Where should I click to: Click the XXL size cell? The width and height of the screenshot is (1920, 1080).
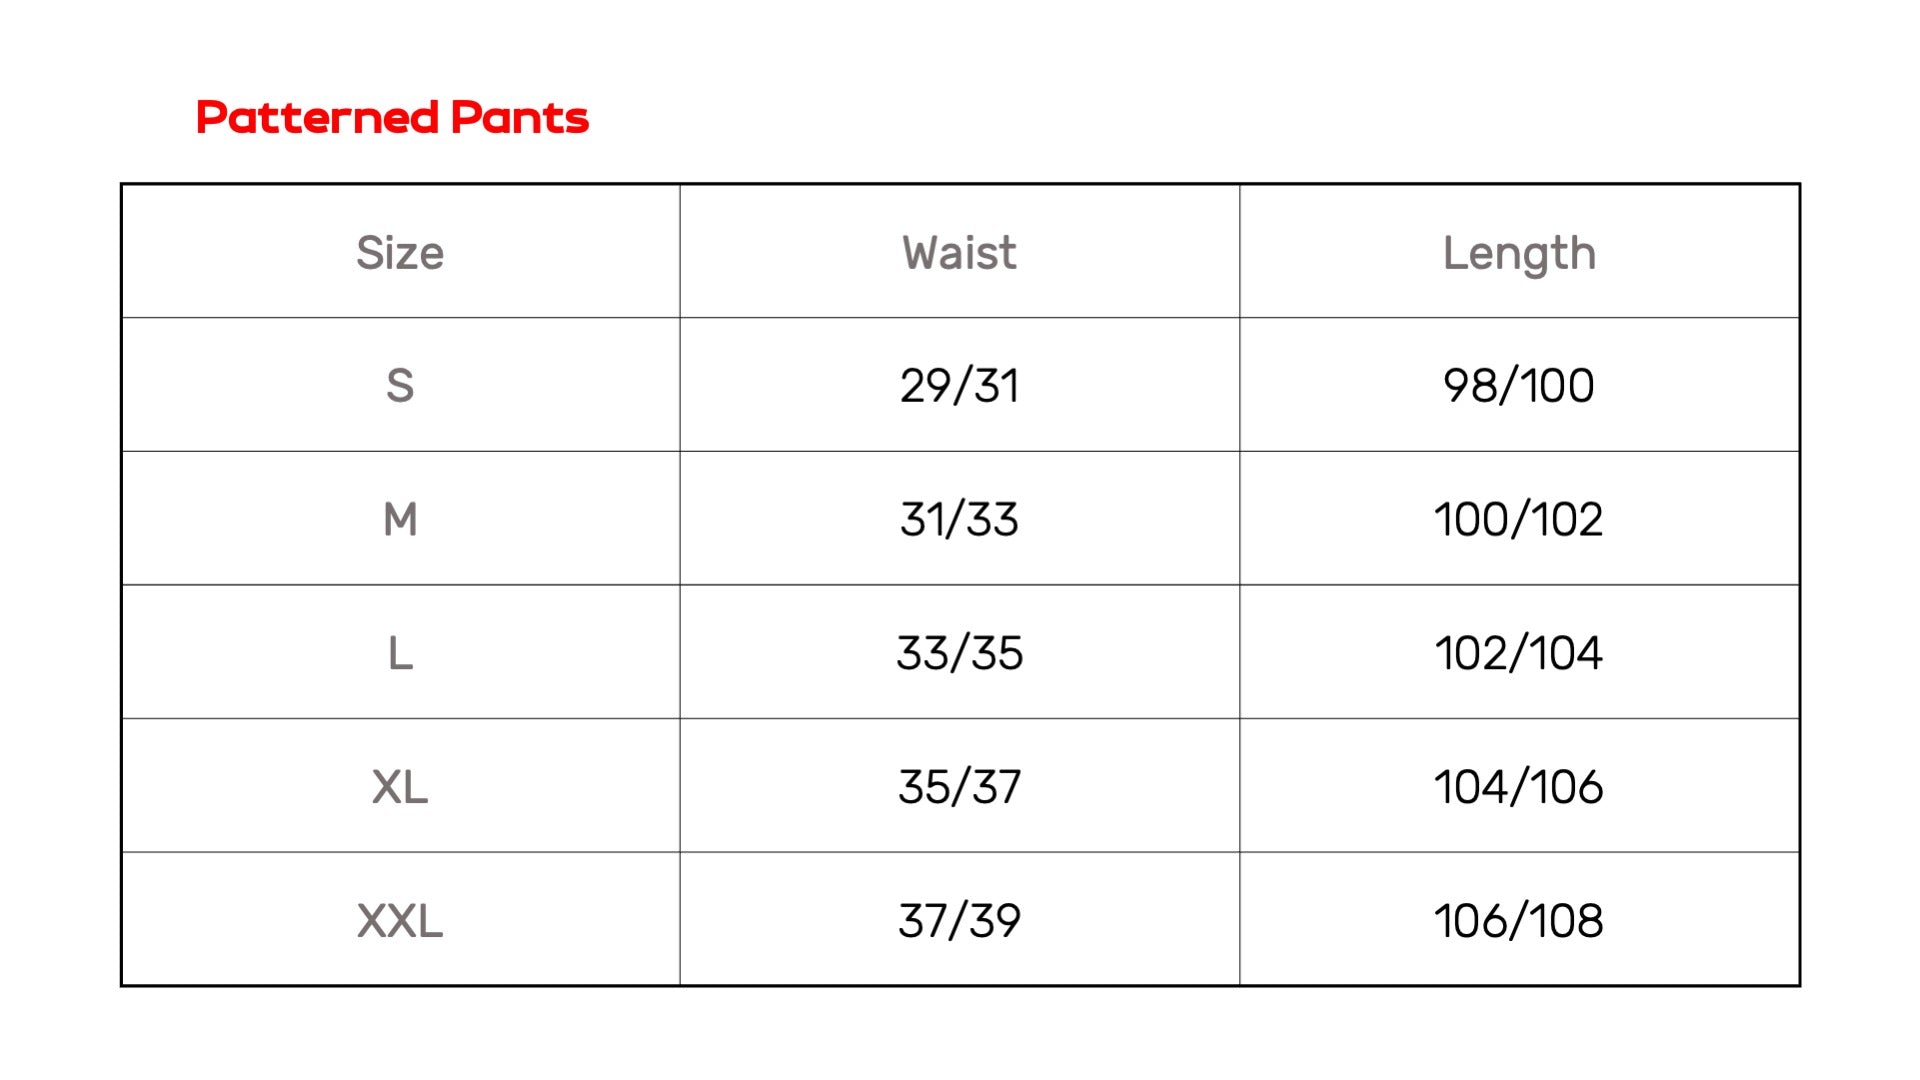pos(400,921)
